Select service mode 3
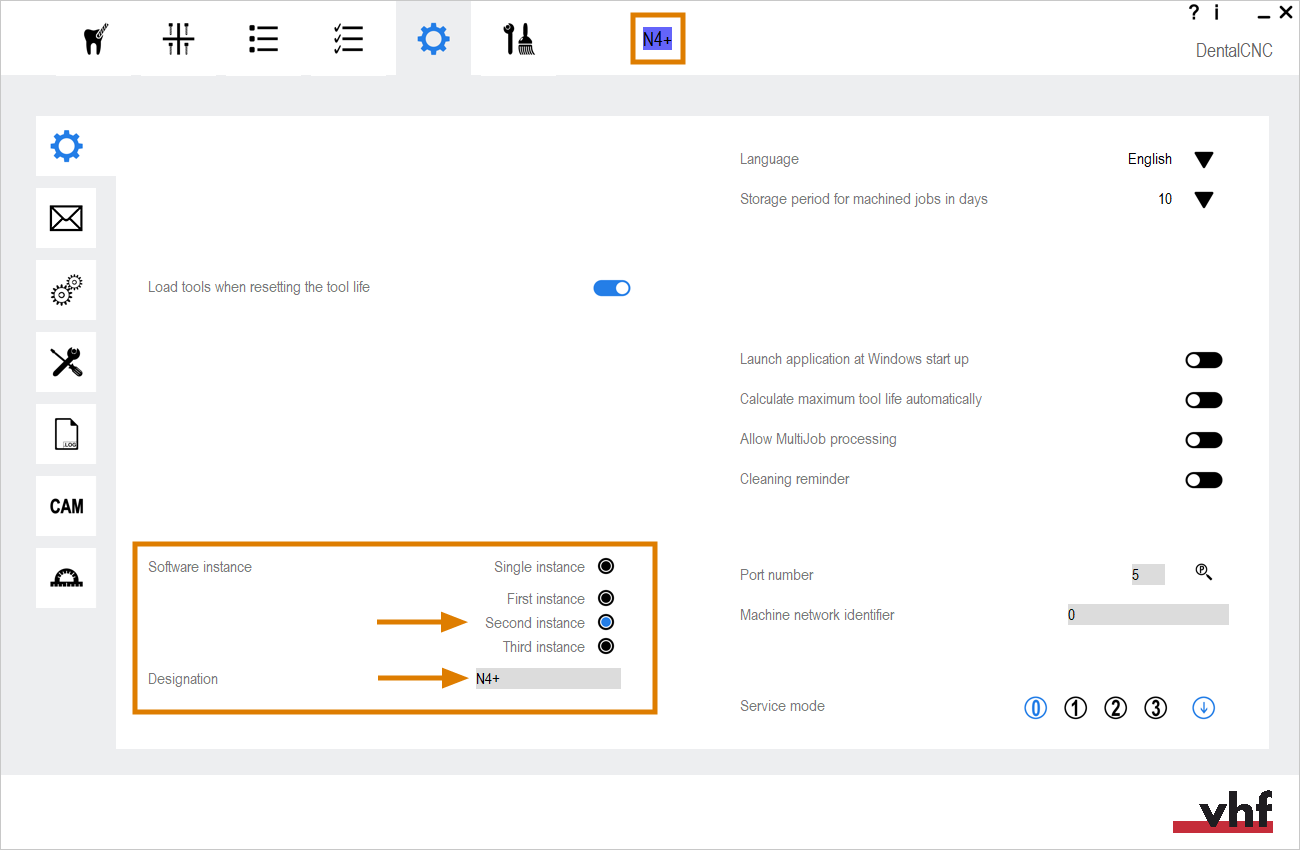This screenshot has height=850, width=1300. pos(1155,708)
